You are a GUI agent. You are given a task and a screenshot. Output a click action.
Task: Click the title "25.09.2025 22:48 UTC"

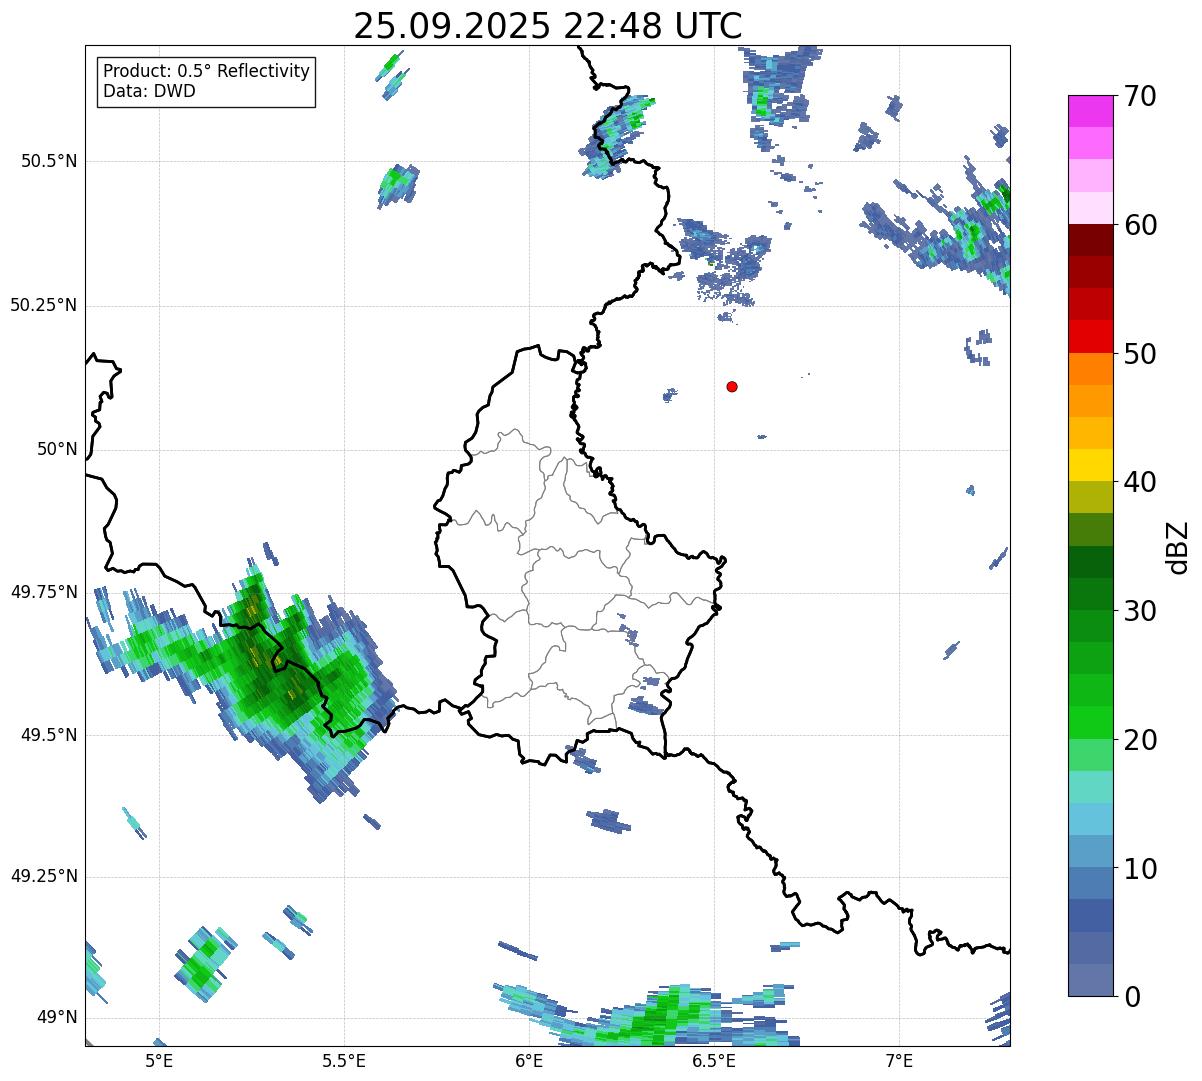tap(548, 26)
